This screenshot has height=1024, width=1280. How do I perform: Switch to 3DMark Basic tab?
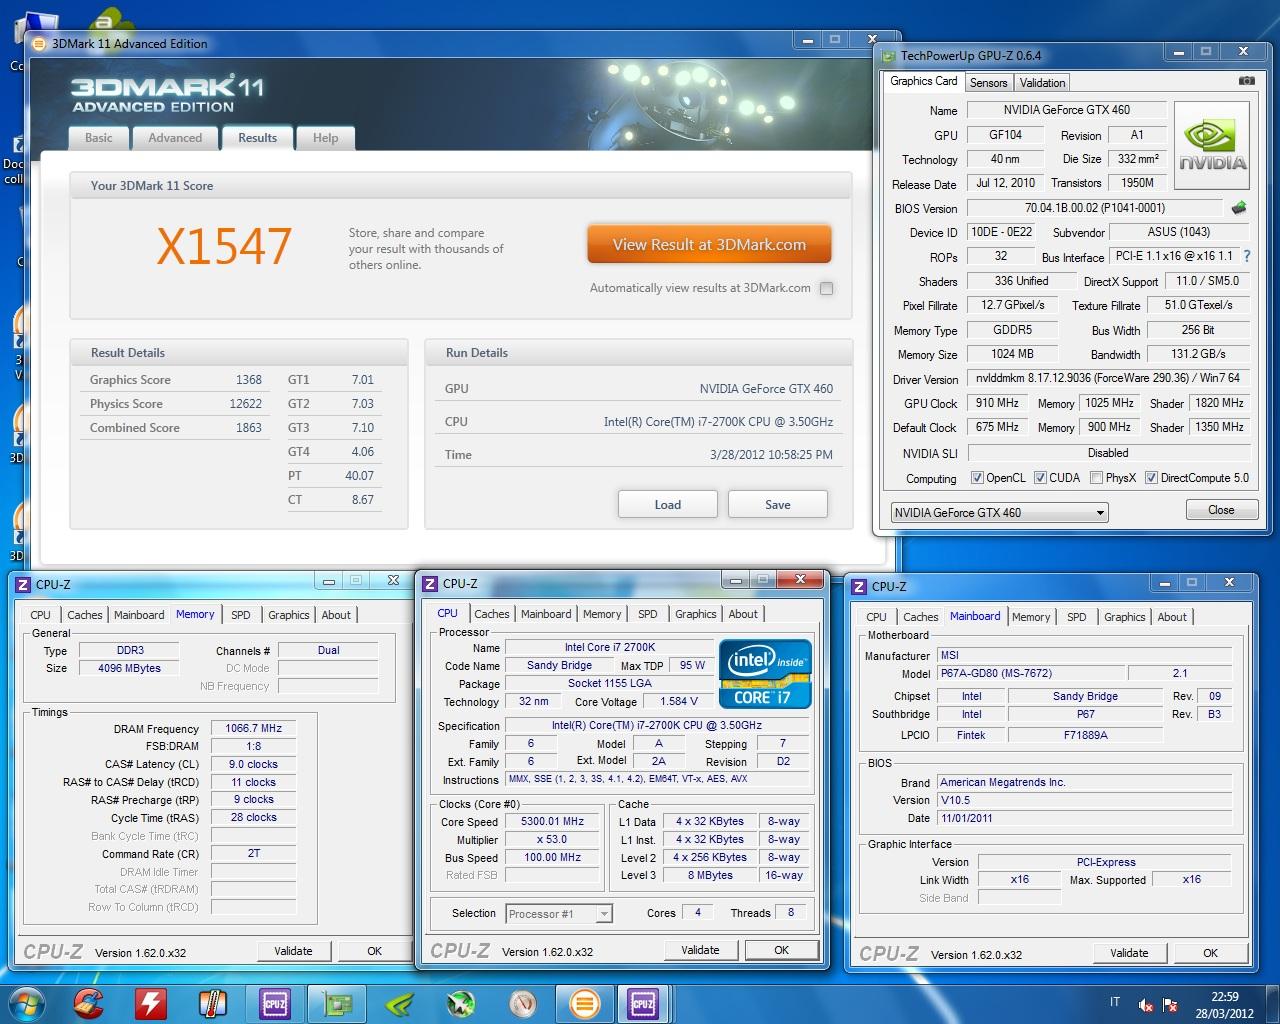pos(99,138)
